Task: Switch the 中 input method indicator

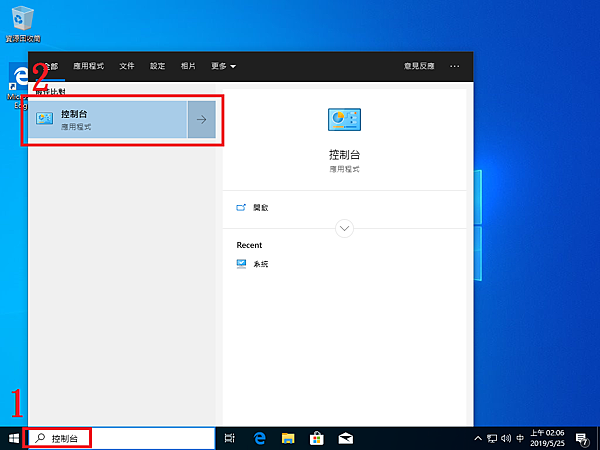Action: click(x=520, y=438)
